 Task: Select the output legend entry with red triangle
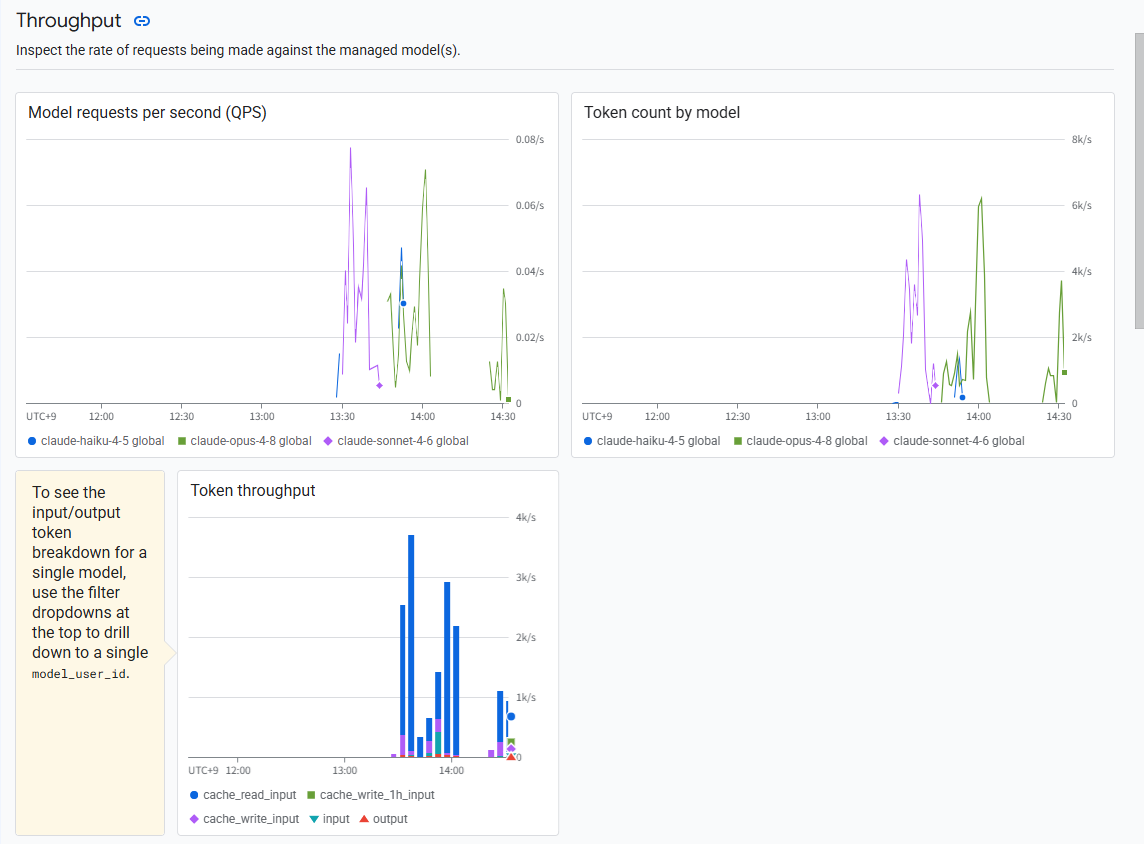pos(384,818)
